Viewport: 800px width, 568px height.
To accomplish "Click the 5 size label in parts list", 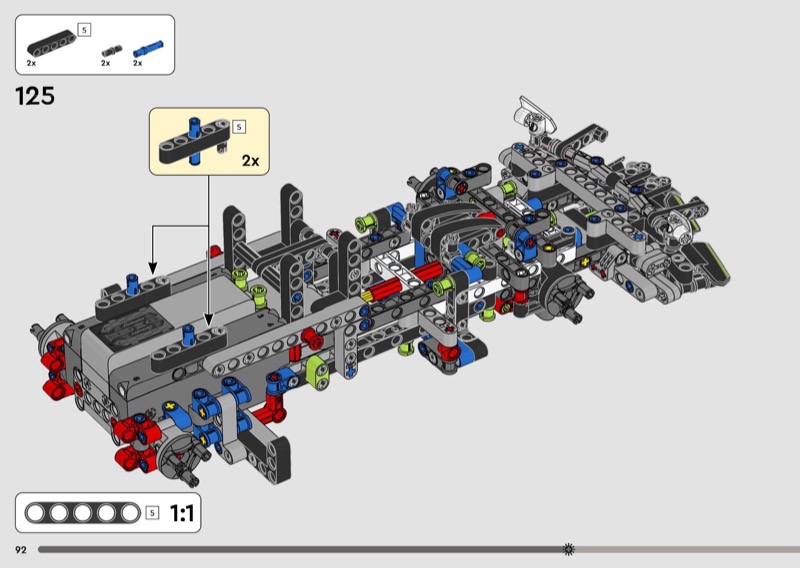I will click(85, 29).
